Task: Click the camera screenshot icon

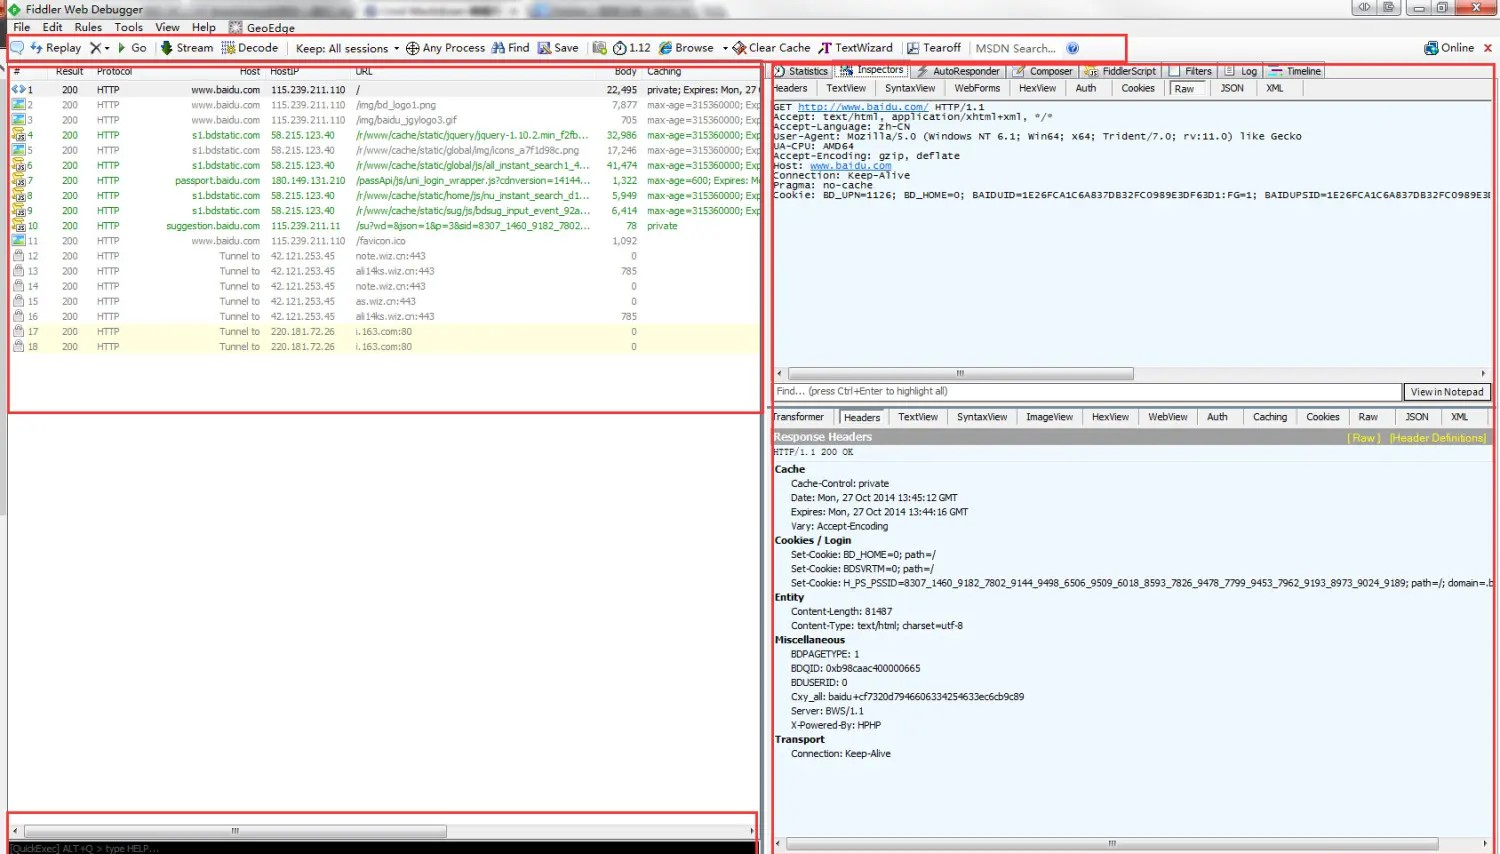Action: pos(600,48)
